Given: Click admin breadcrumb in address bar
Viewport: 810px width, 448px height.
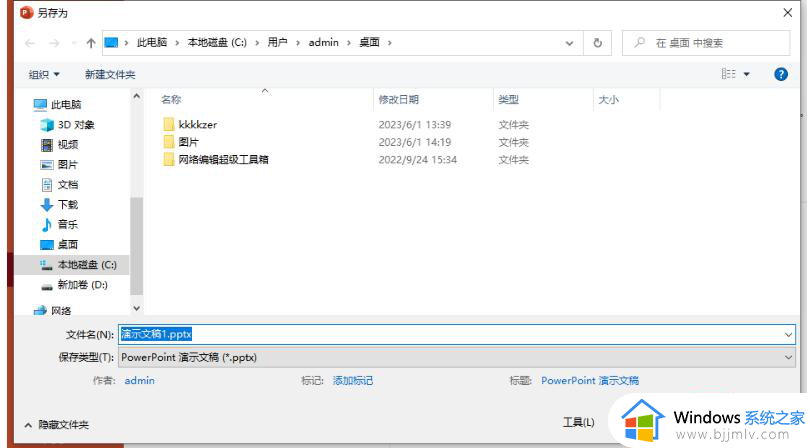Looking at the screenshot, I should pyautogui.click(x=323, y=43).
